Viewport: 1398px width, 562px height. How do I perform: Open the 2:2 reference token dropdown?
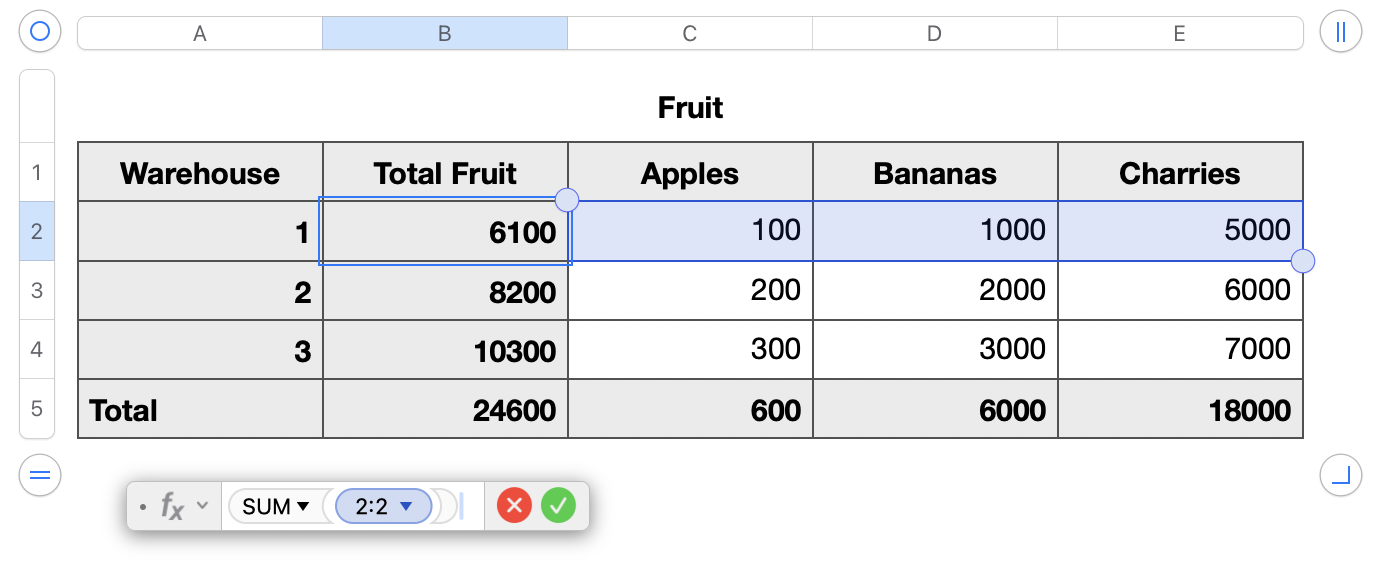coord(406,507)
